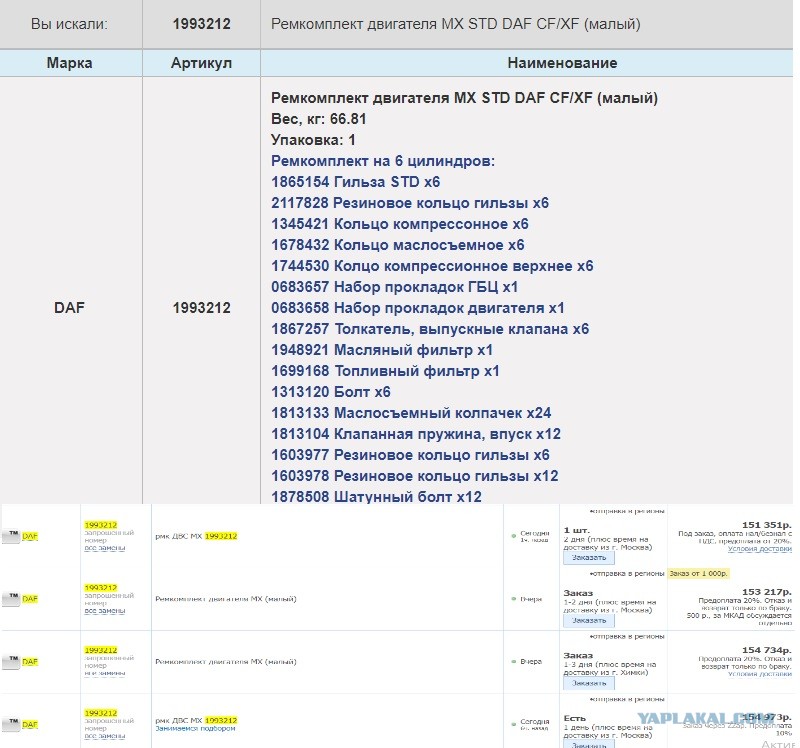Click the price 151 351р.

point(767,525)
